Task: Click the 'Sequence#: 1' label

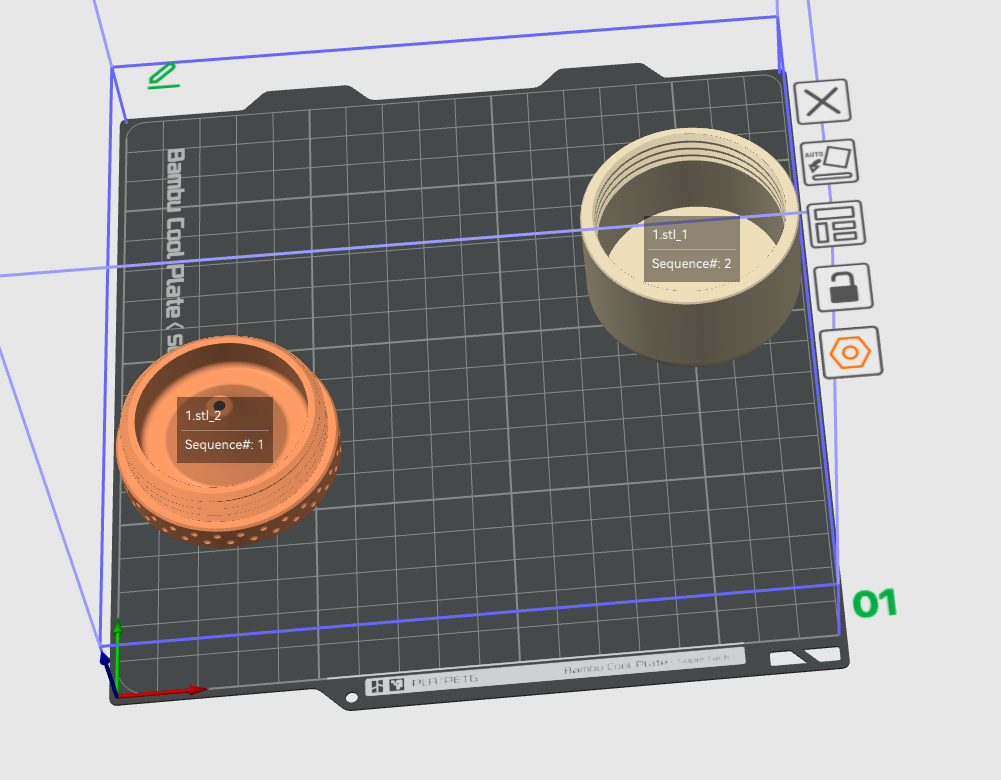Action: tap(224, 445)
